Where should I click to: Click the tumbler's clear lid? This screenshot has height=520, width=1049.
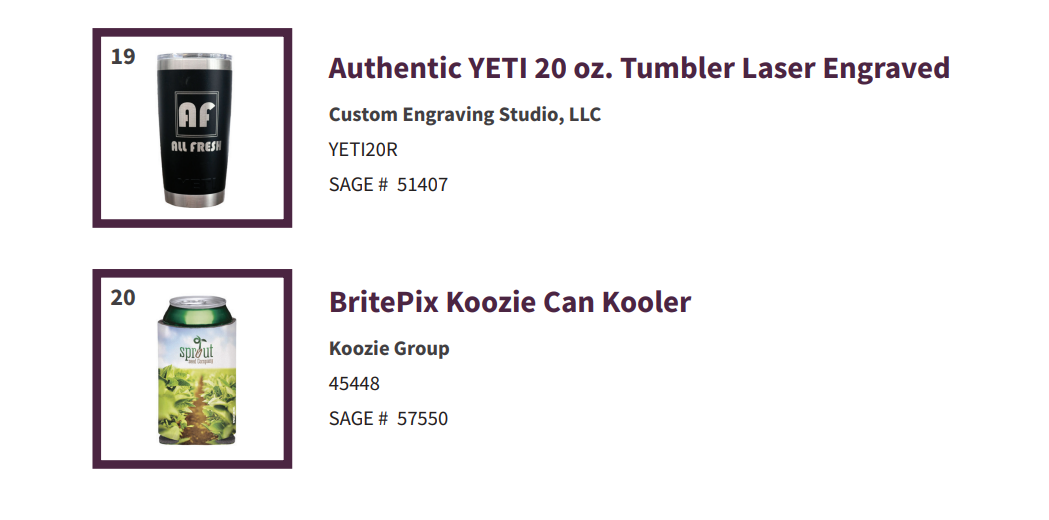[x=194, y=57]
